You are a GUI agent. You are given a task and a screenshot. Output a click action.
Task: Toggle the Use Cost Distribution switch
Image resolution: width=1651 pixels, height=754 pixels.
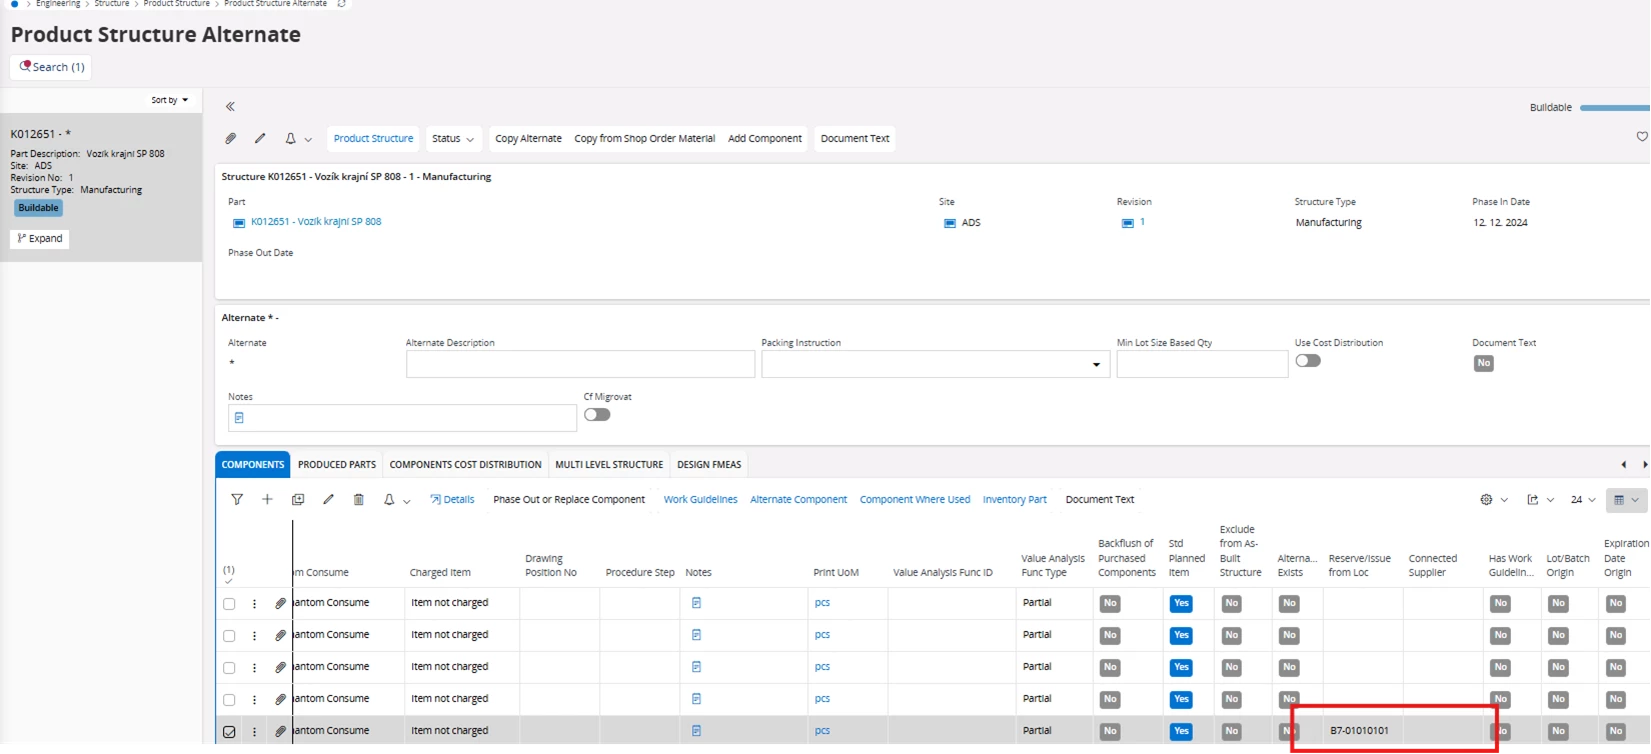click(x=1307, y=361)
